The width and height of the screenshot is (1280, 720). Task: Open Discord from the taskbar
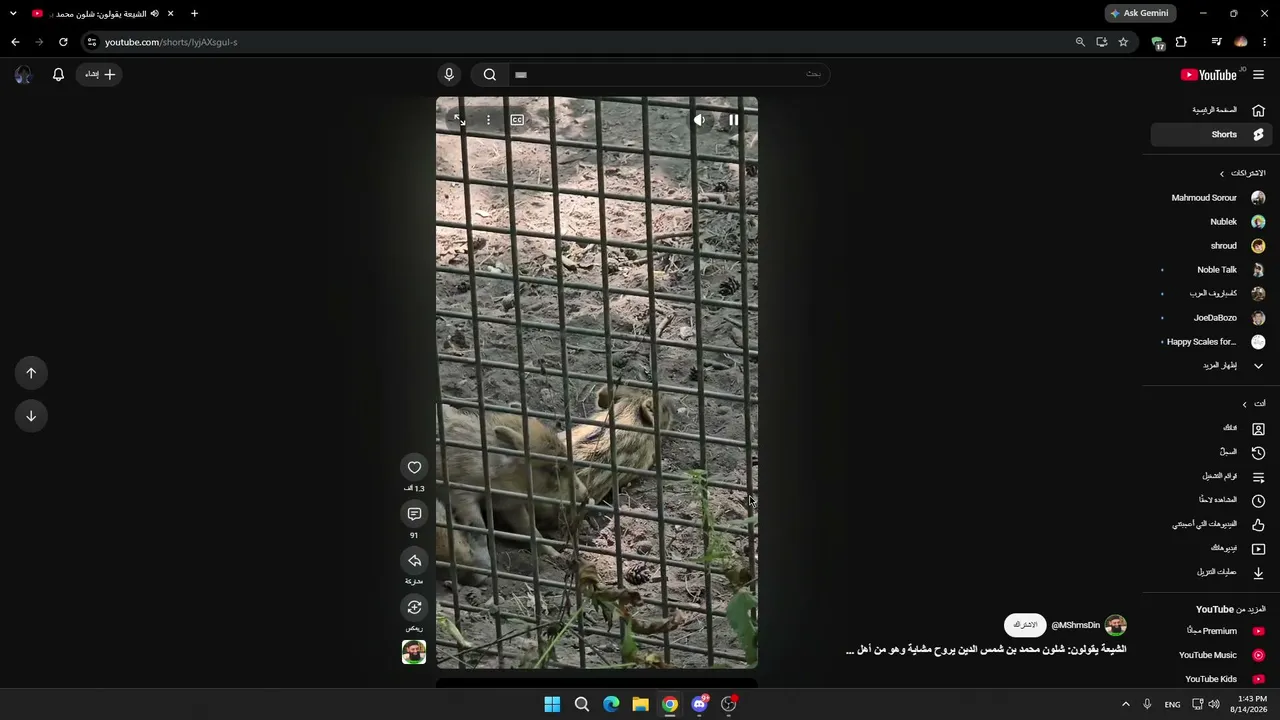click(699, 704)
